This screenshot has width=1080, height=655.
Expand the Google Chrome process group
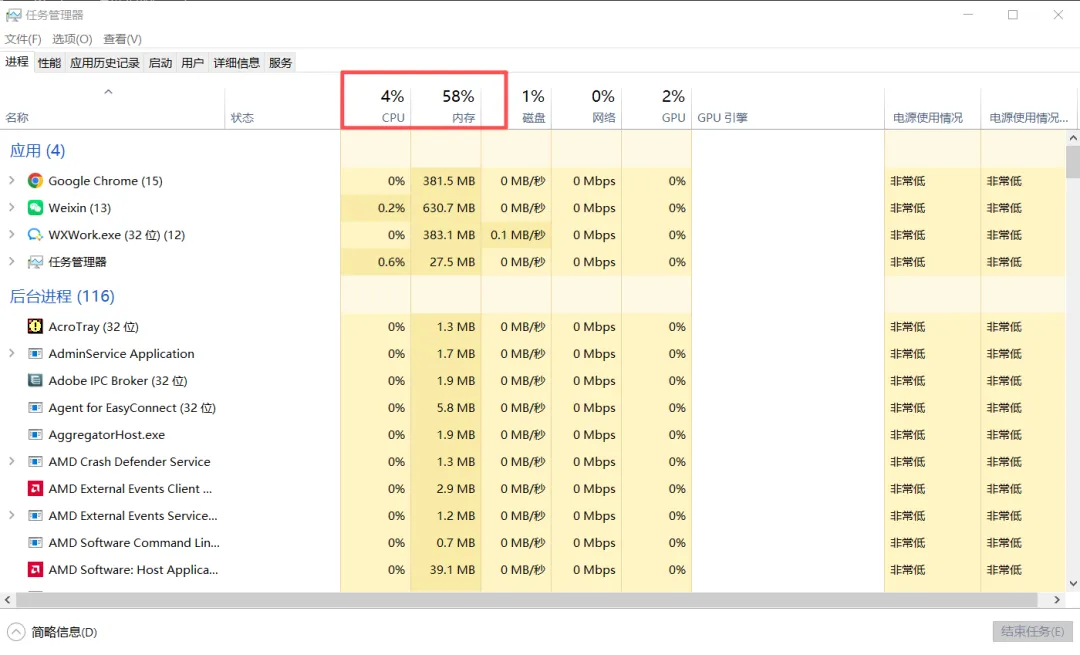pyautogui.click(x=10, y=181)
